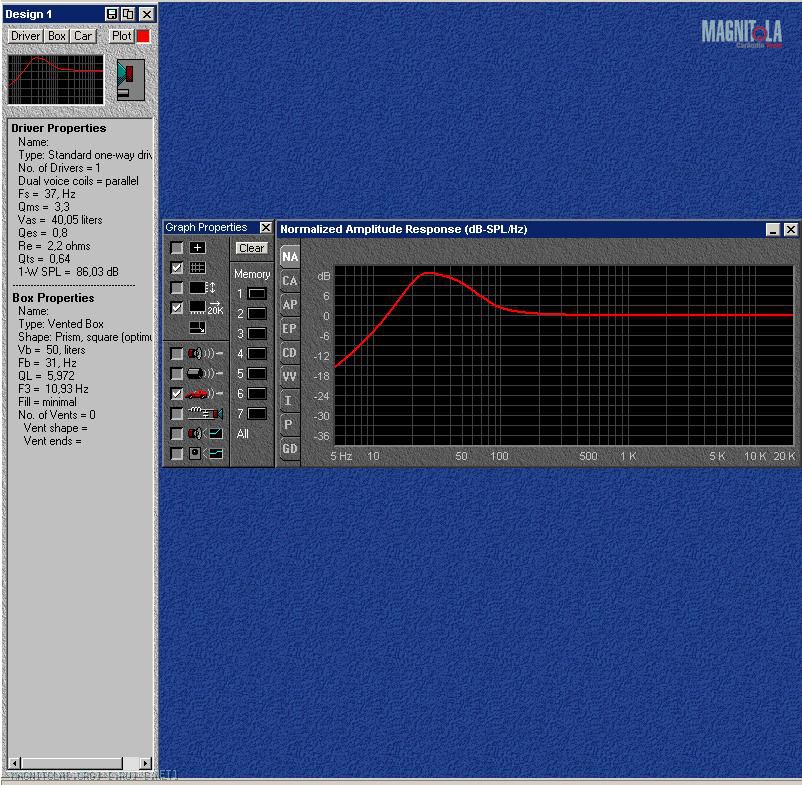Click the speaker acoustic response icon
The height and width of the screenshot is (785, 802).
pyautogui.click(x=205, y=353)
